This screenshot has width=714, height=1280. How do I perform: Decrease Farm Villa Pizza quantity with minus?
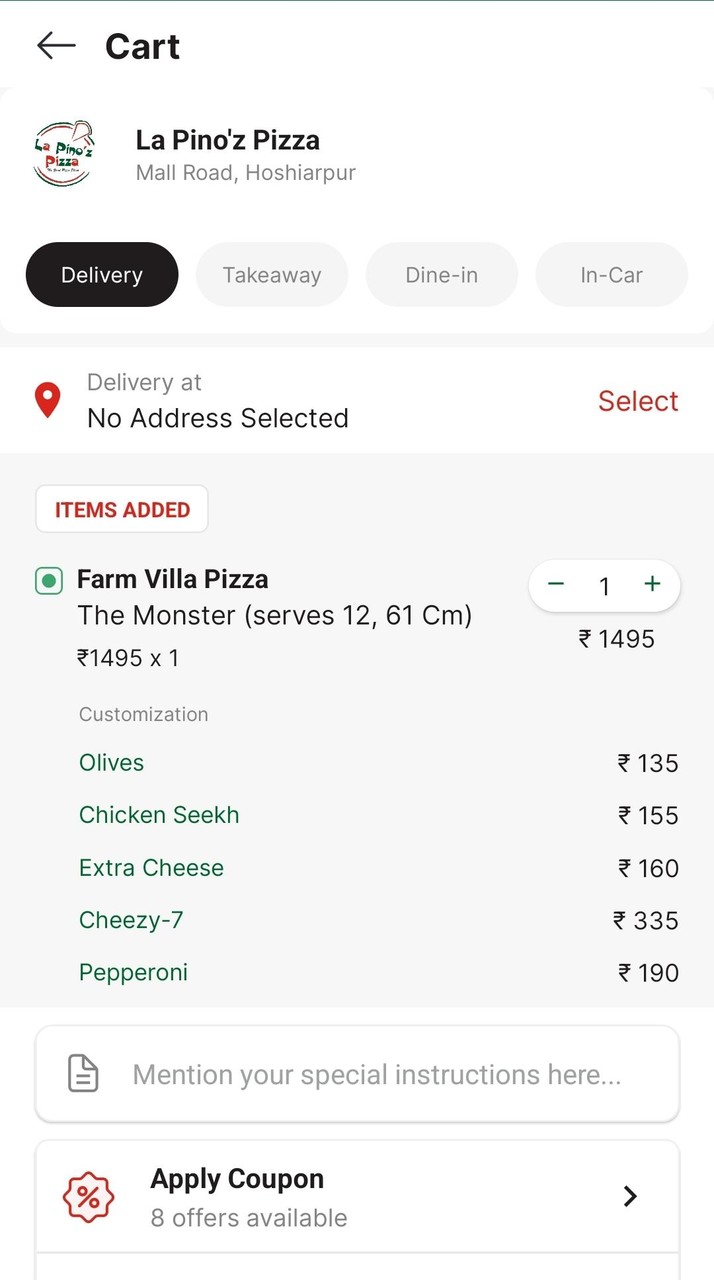point(557,585)
